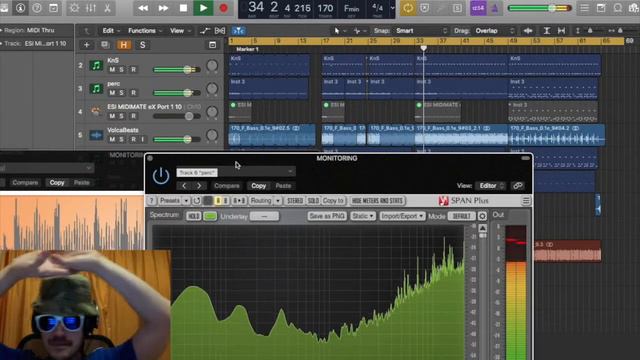This screenshot has height=360, width=640.
Task: Open the Routing dropdown arrow
Action: pos(278,201)
